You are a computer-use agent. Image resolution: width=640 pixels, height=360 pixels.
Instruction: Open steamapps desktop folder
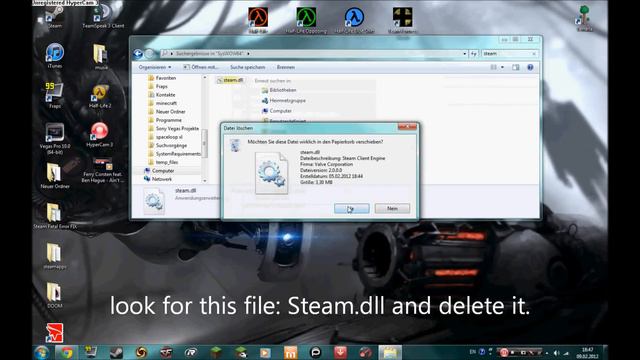(x=55, y=256)
